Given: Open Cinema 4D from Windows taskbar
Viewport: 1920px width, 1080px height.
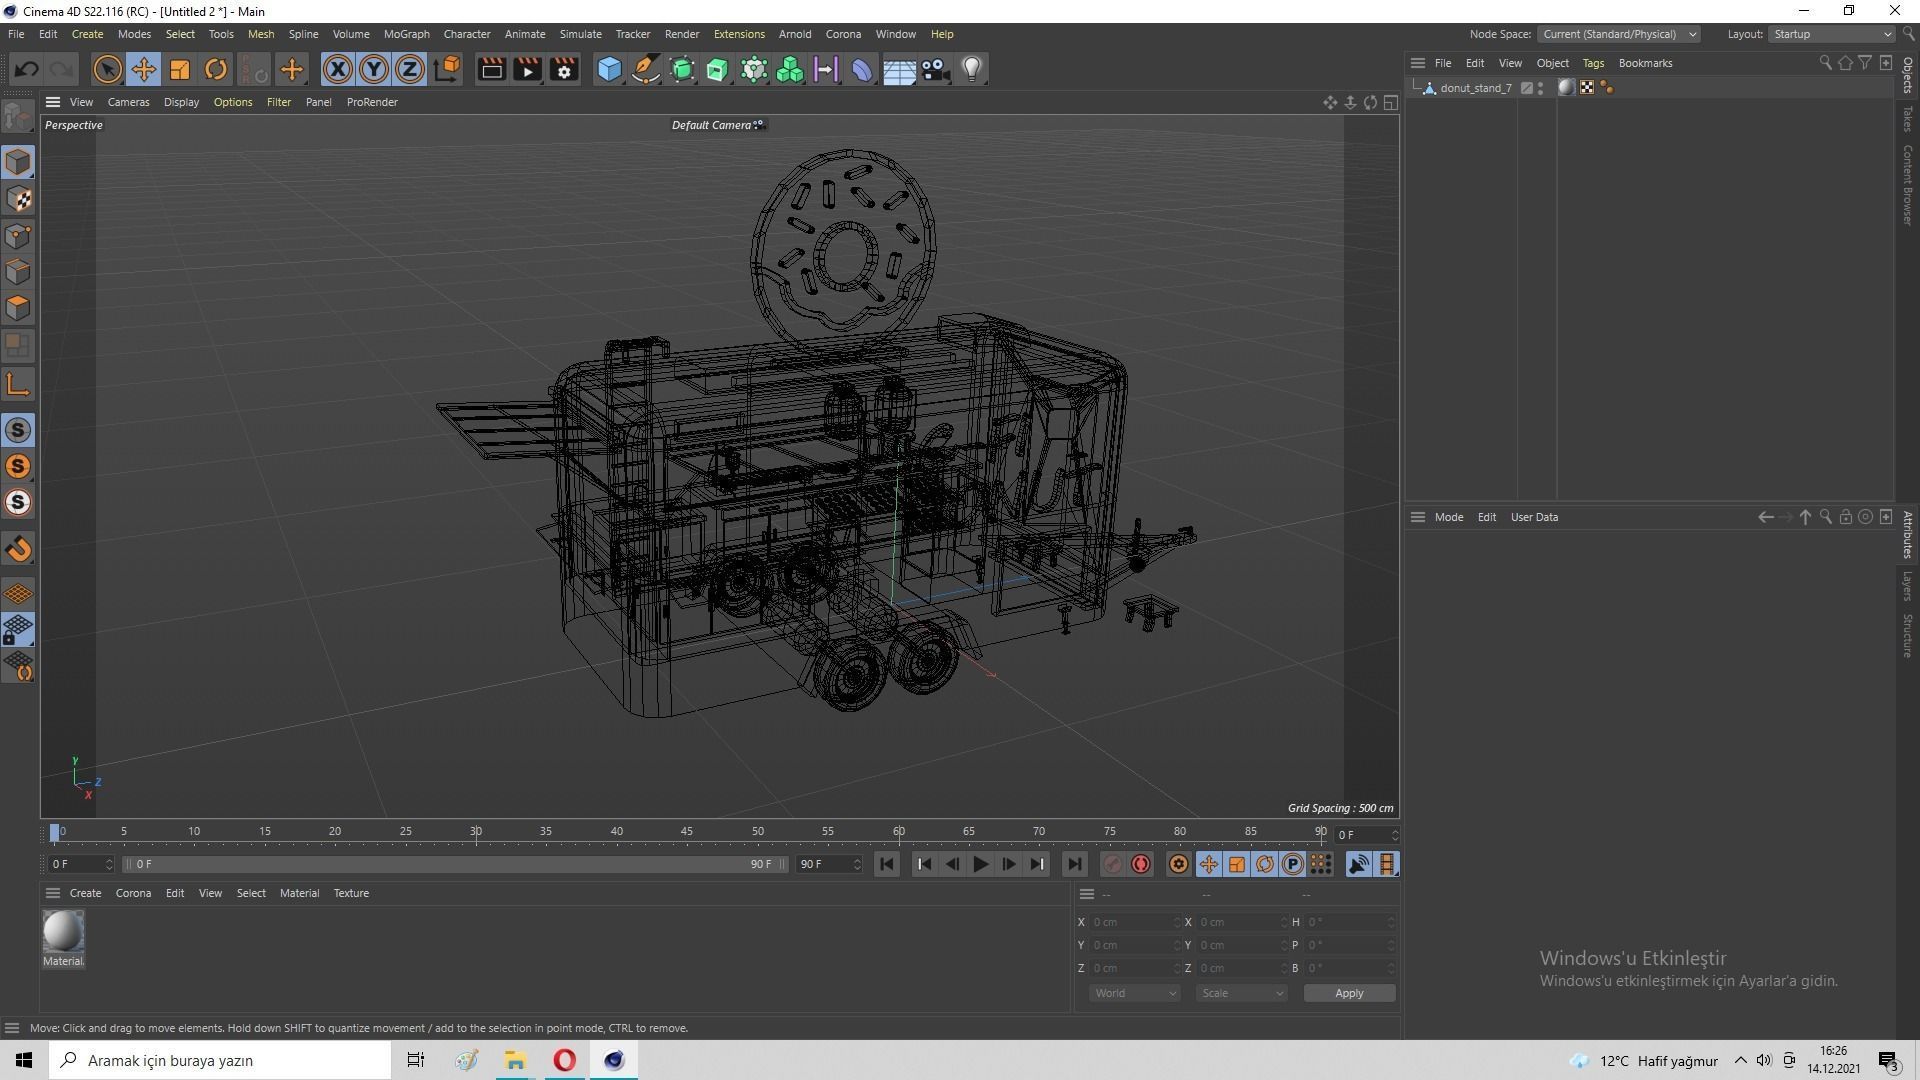Looking at the screenshot, I should [x=614, y=1060].
